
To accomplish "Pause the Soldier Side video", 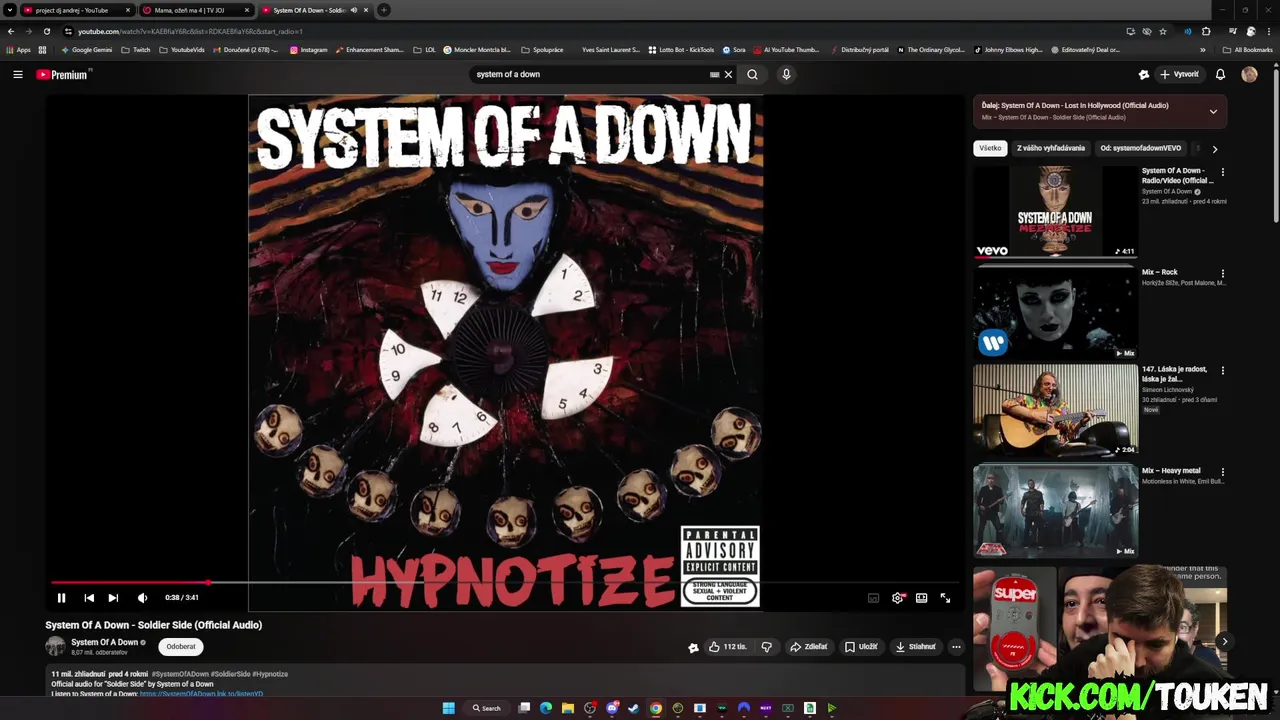I will point(61,598).
